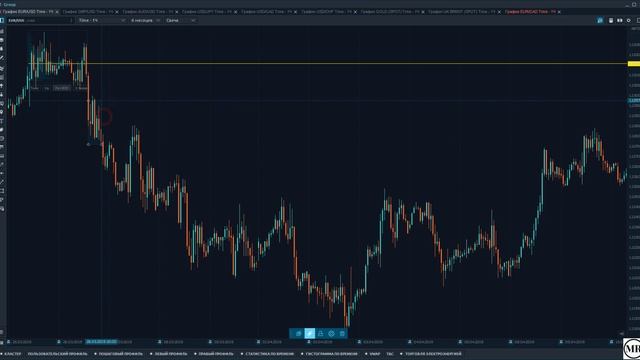Click the alert bell icon in floating toolbar

point(320,333)
